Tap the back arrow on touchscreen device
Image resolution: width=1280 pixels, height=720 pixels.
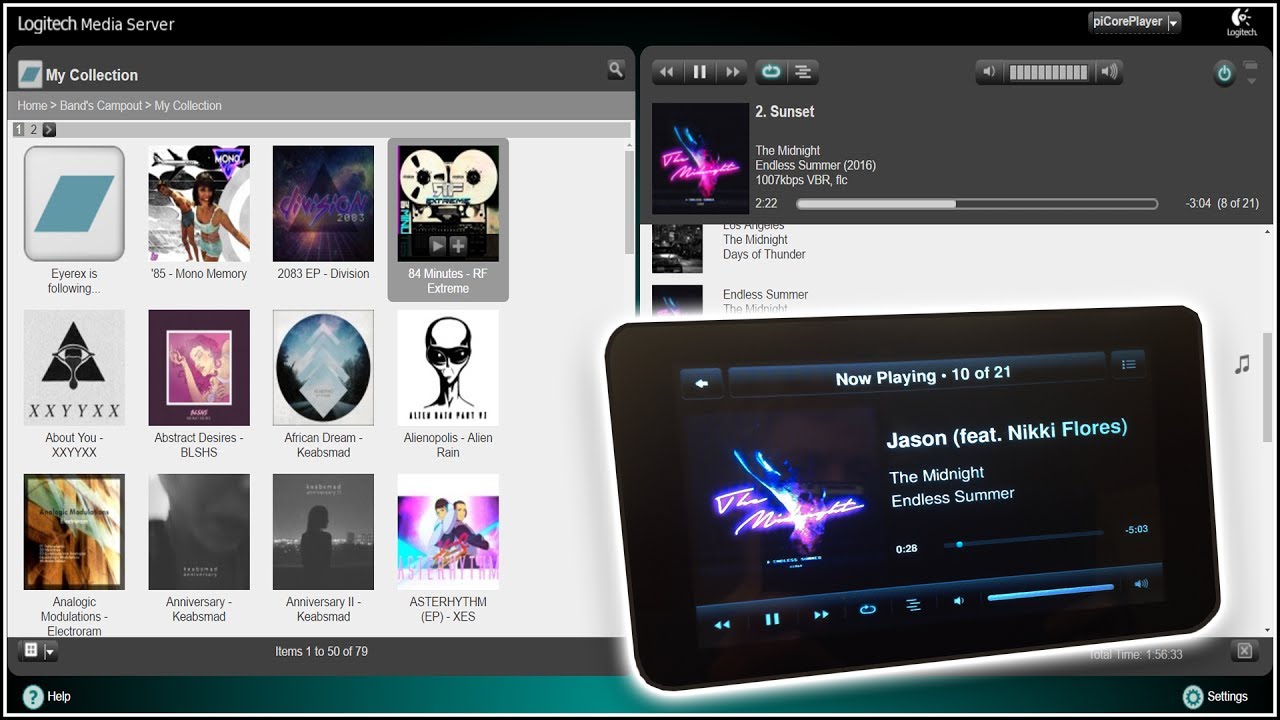click(702, 383)
